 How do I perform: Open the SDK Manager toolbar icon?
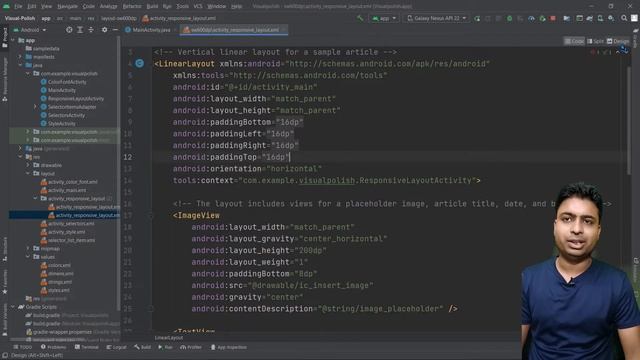pos(611,18)
